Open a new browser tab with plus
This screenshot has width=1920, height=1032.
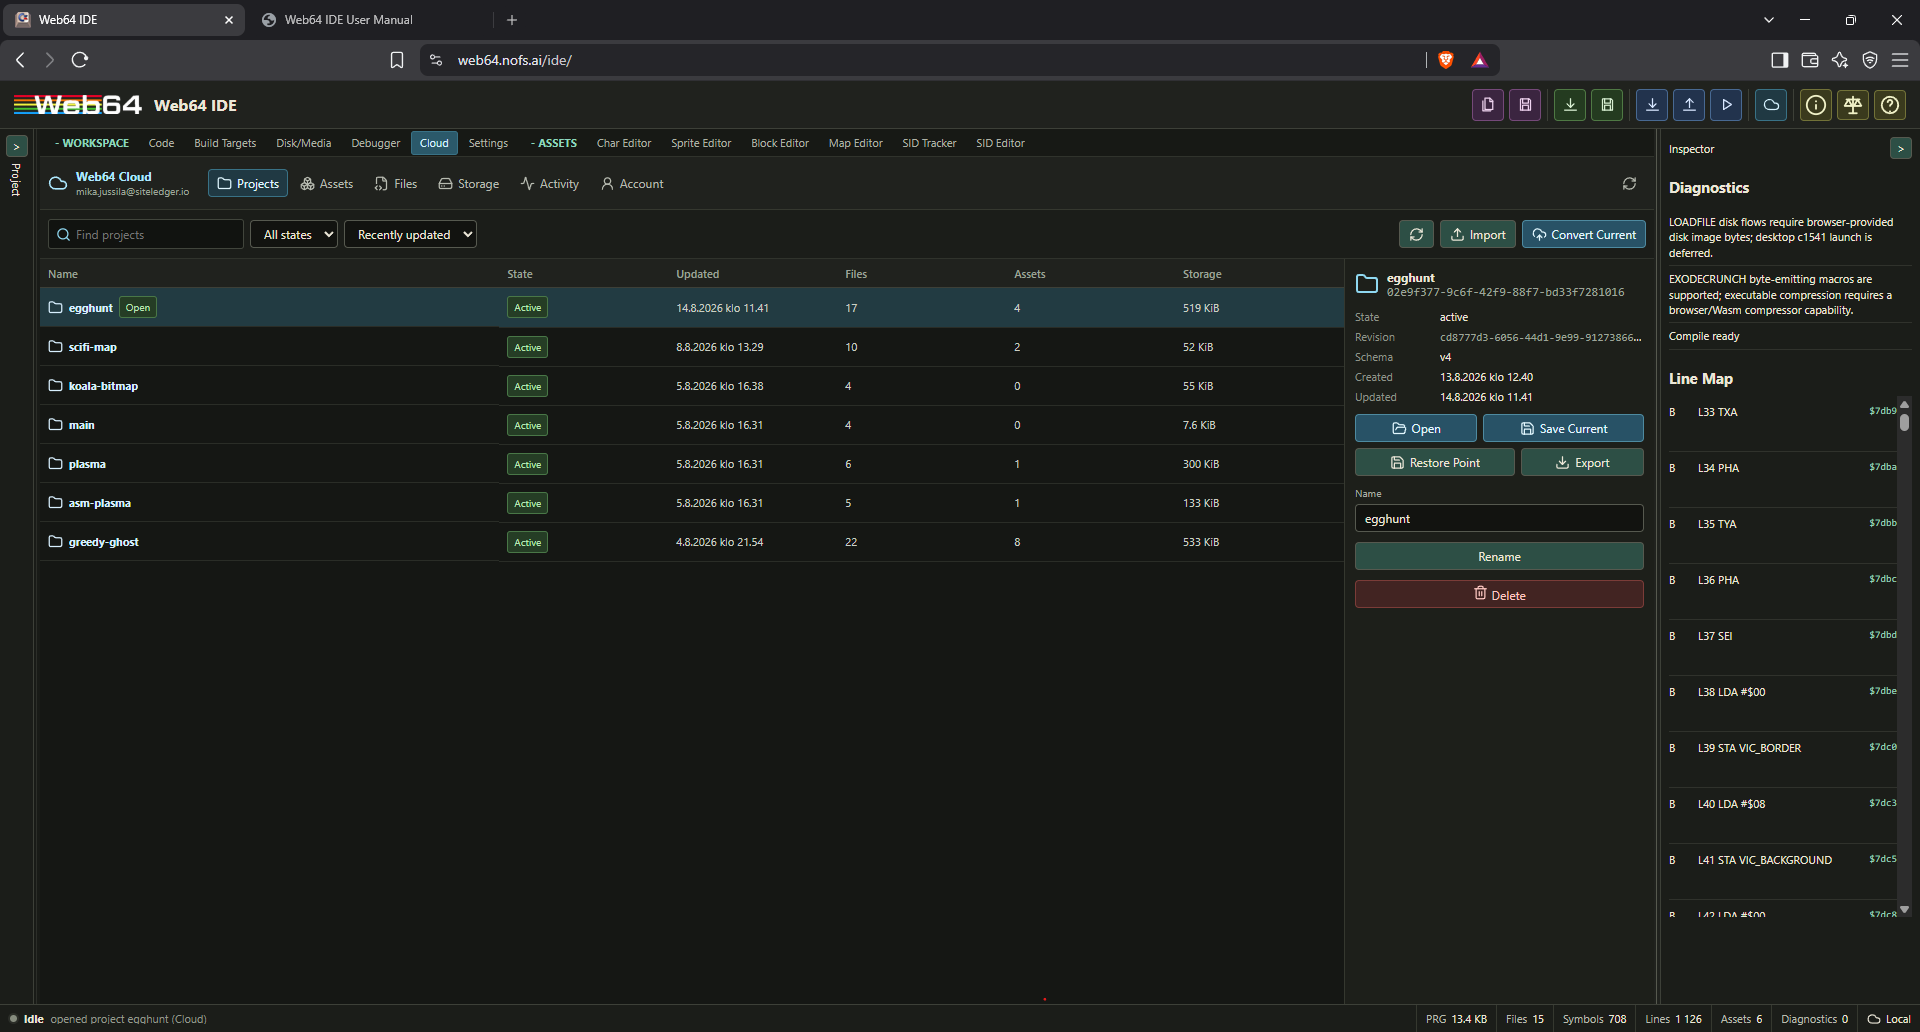(x=512, y=20)
